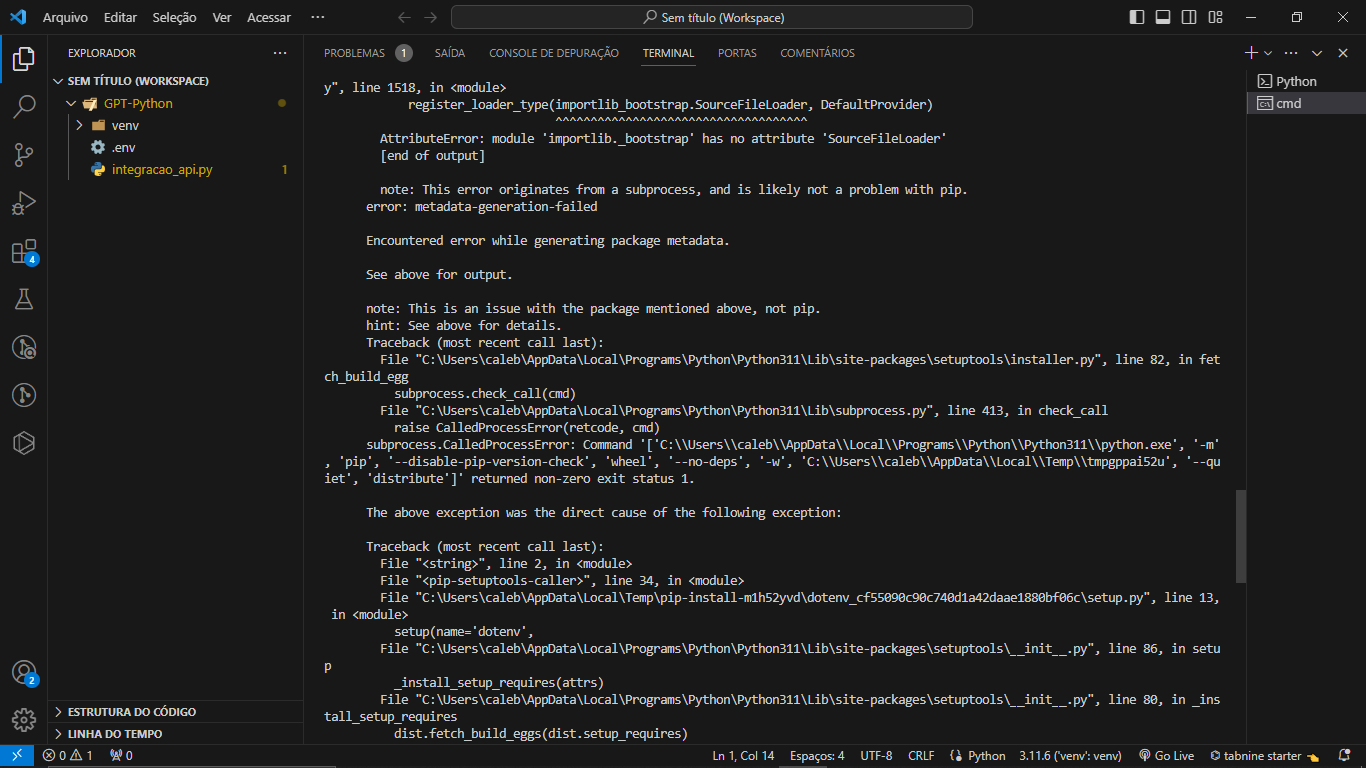Open the .env file
This screenshot has height=768, width=1366.
click(176, 147)
